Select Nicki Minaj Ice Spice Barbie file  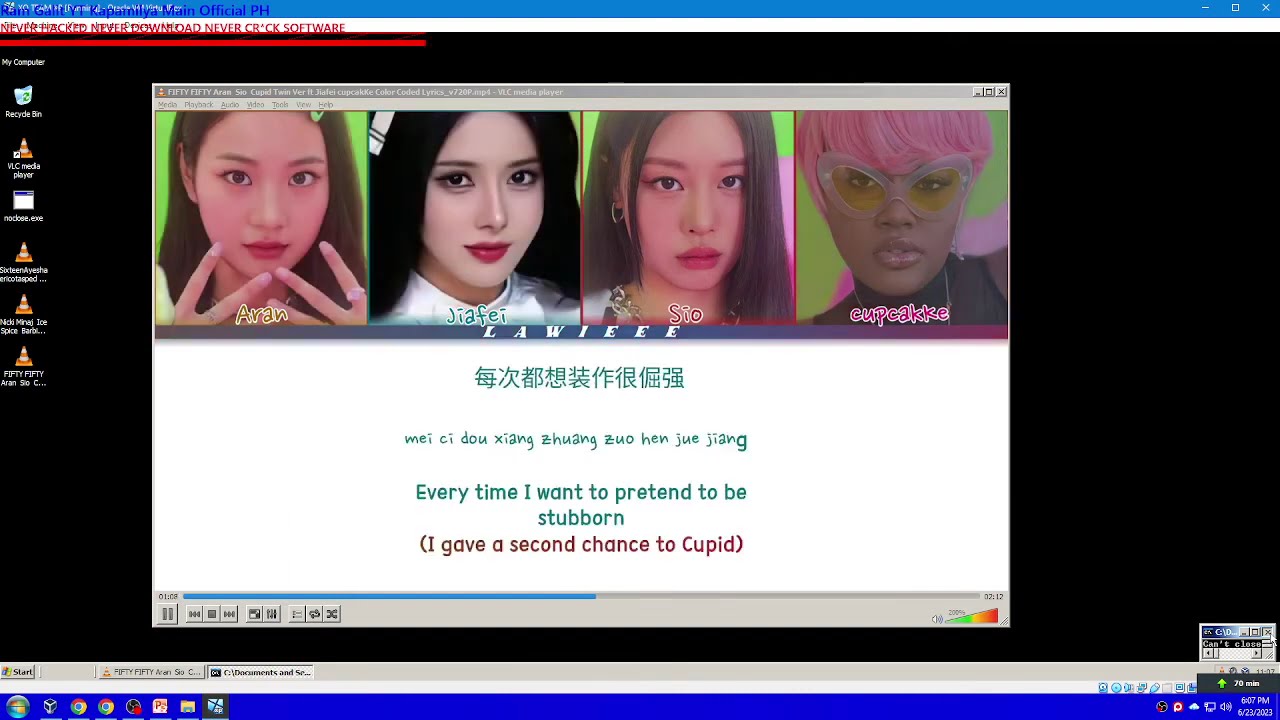[23, 315]
